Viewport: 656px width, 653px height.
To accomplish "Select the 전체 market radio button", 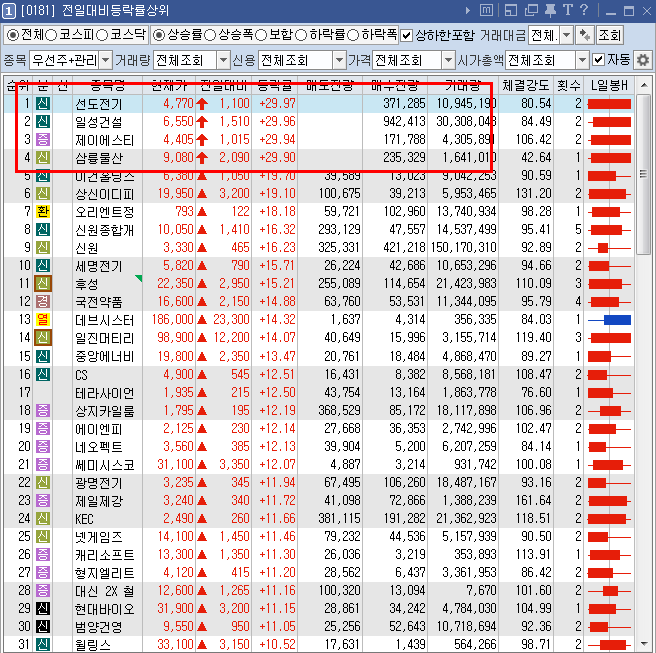I will point(13,35).
